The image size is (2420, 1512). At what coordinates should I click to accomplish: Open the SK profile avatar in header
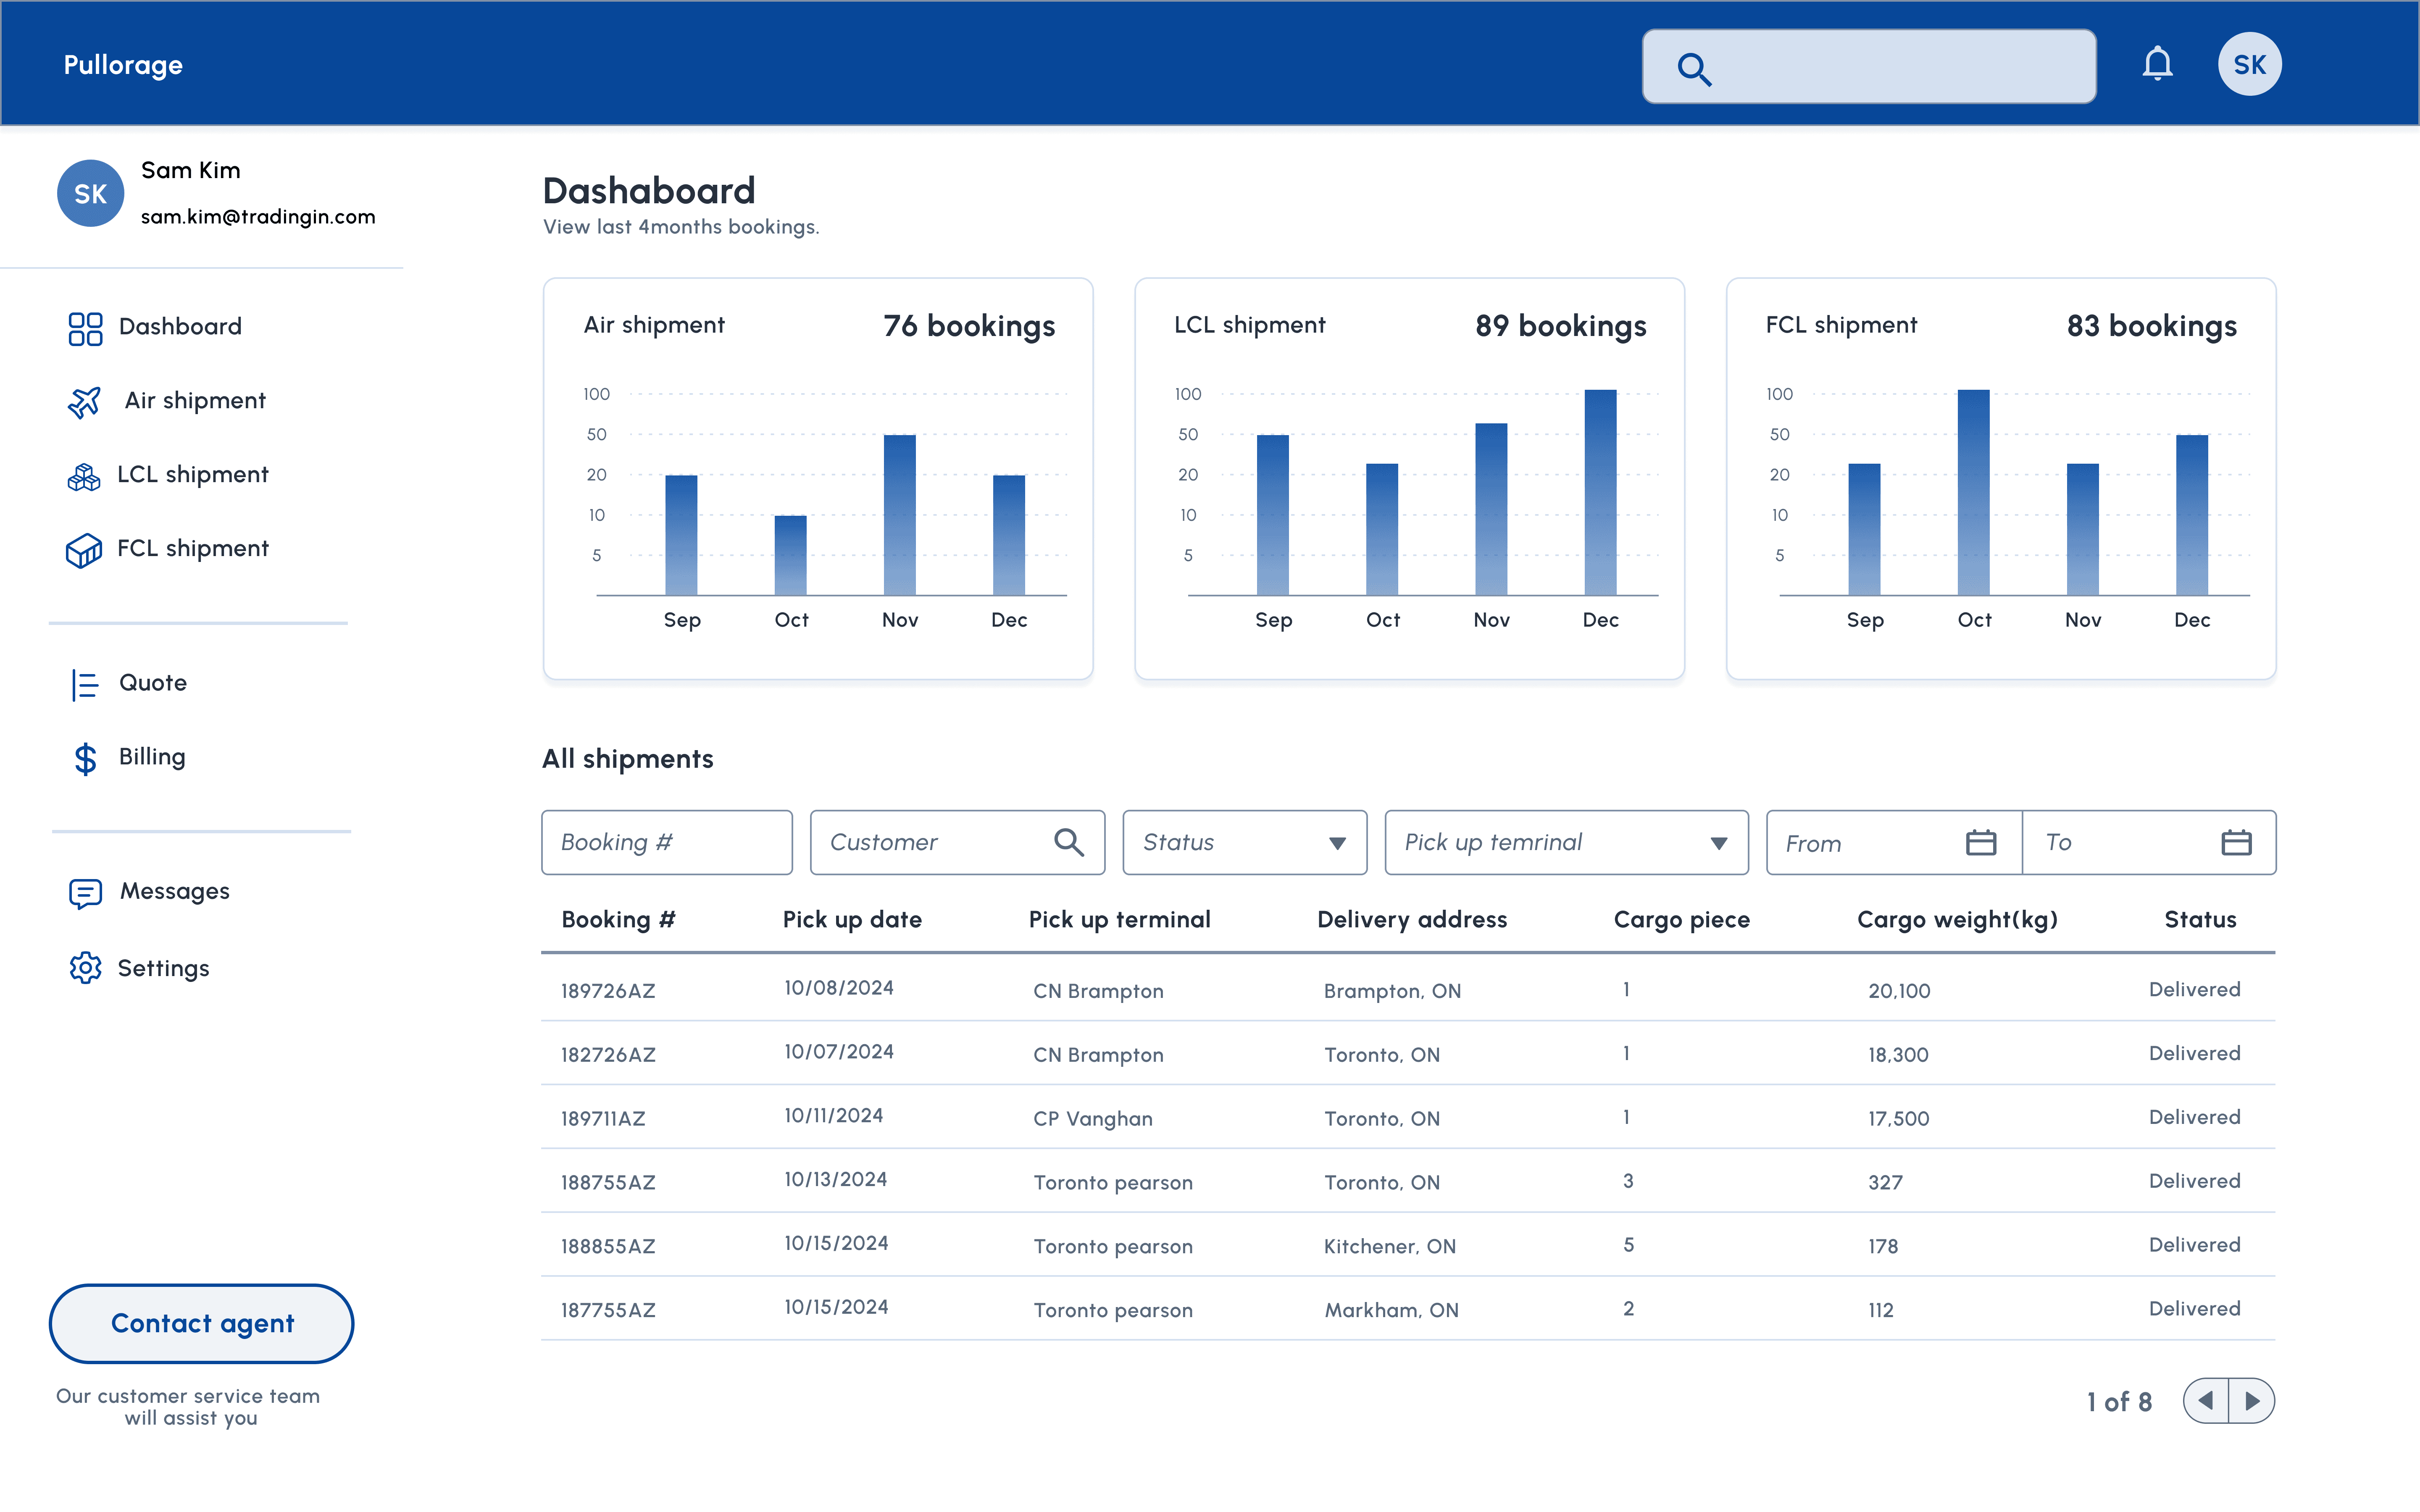pyautogui.click(x=2249, y=65)
